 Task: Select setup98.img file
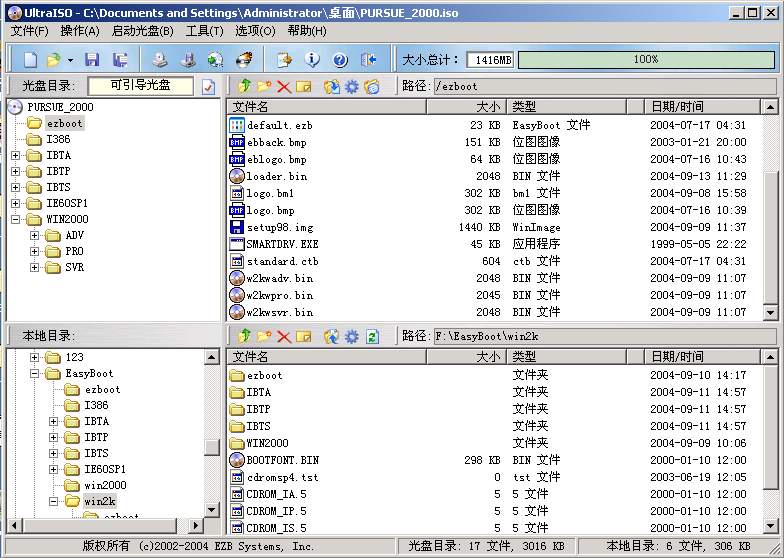click(x=280, y=228)
